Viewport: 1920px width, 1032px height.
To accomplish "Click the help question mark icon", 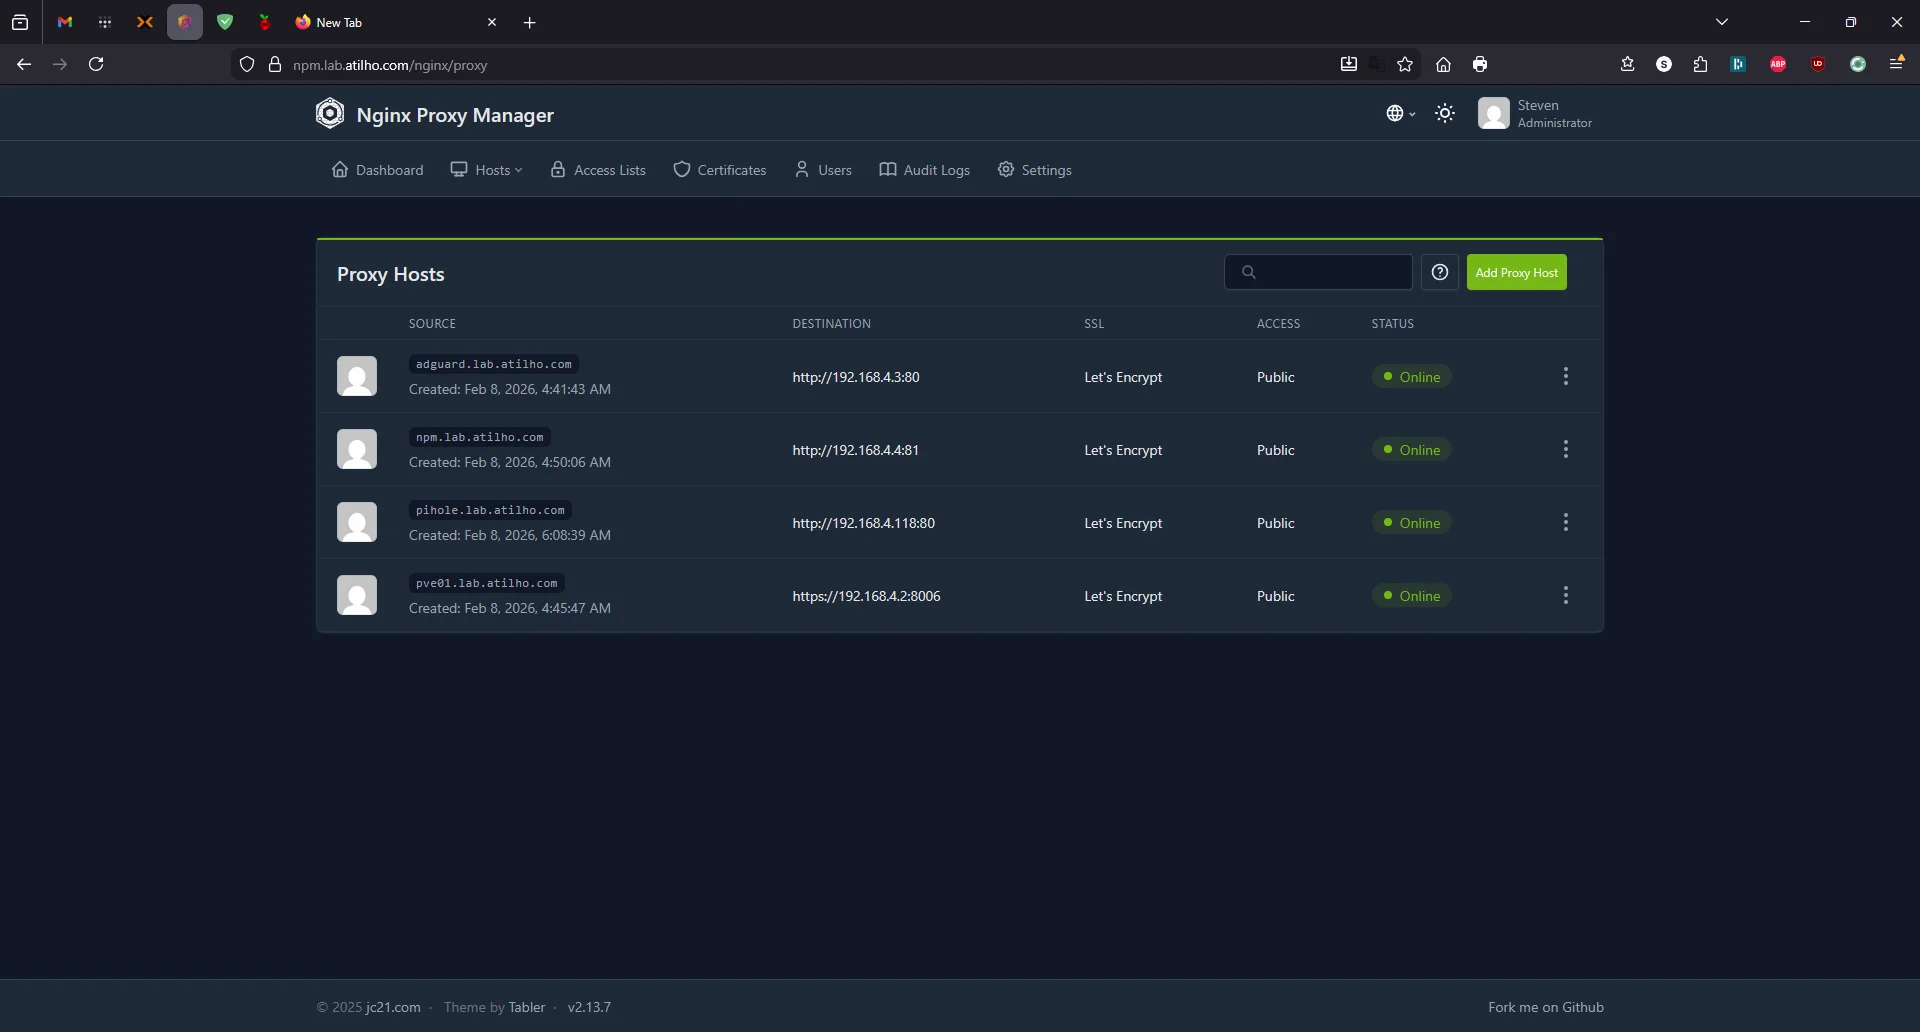I will (1440, 273).
